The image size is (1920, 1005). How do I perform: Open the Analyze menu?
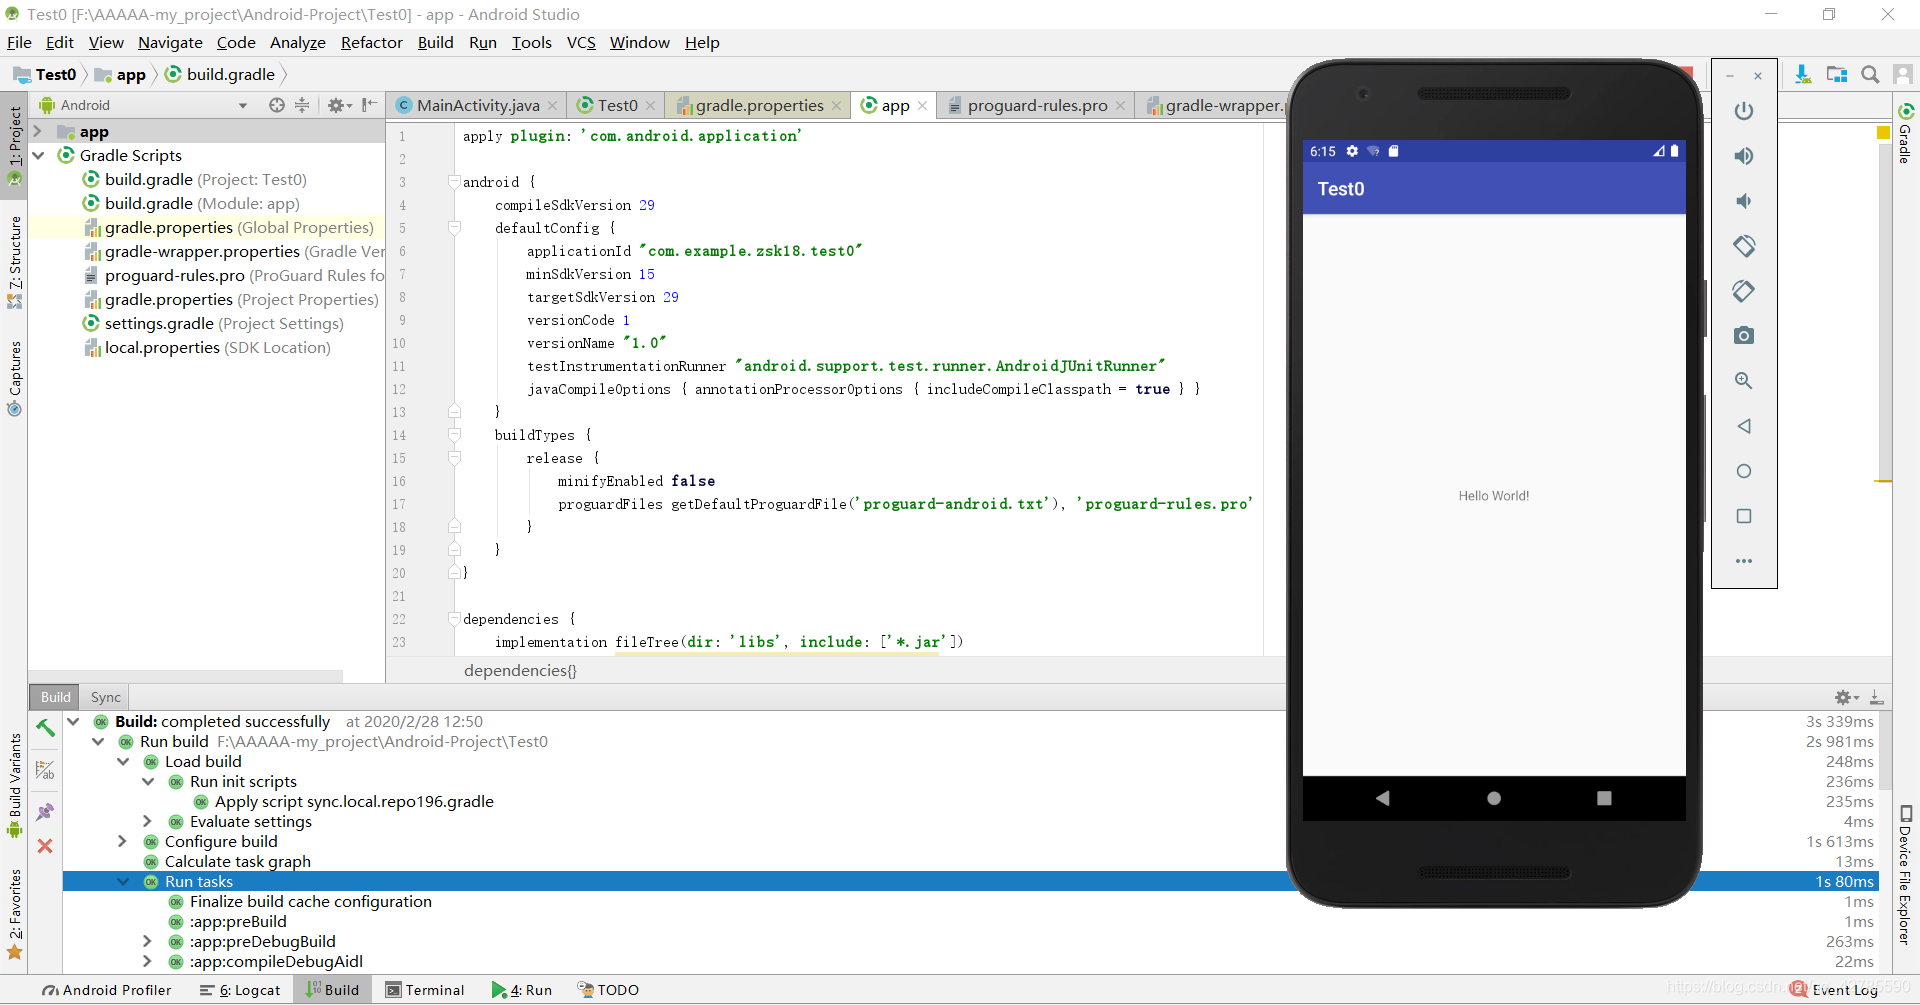point(298,42)
